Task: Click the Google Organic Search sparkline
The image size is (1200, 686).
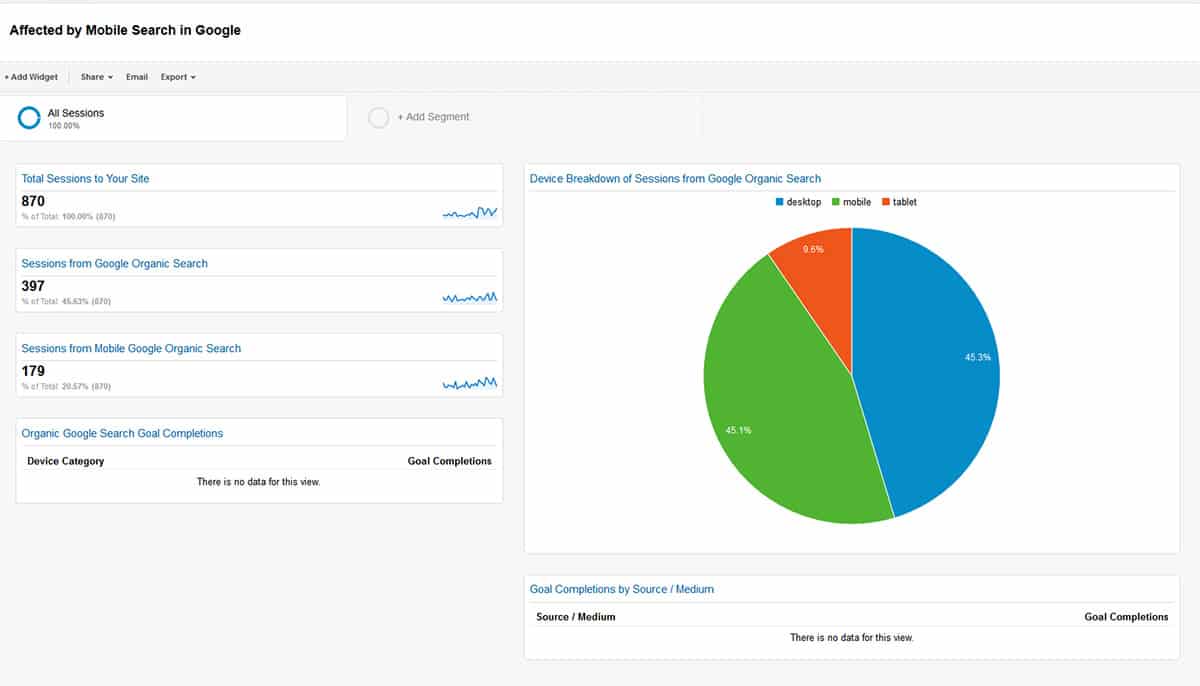Action: (470, 297)
